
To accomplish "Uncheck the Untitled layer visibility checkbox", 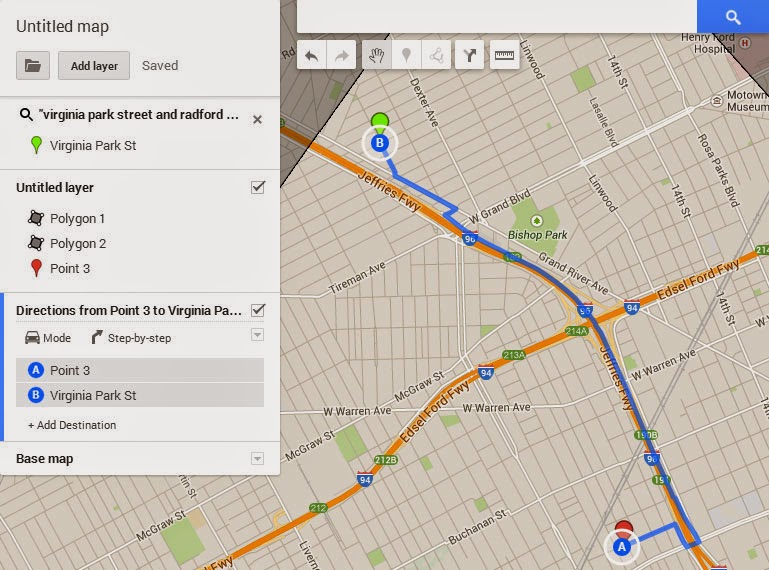I will [258, 187].
